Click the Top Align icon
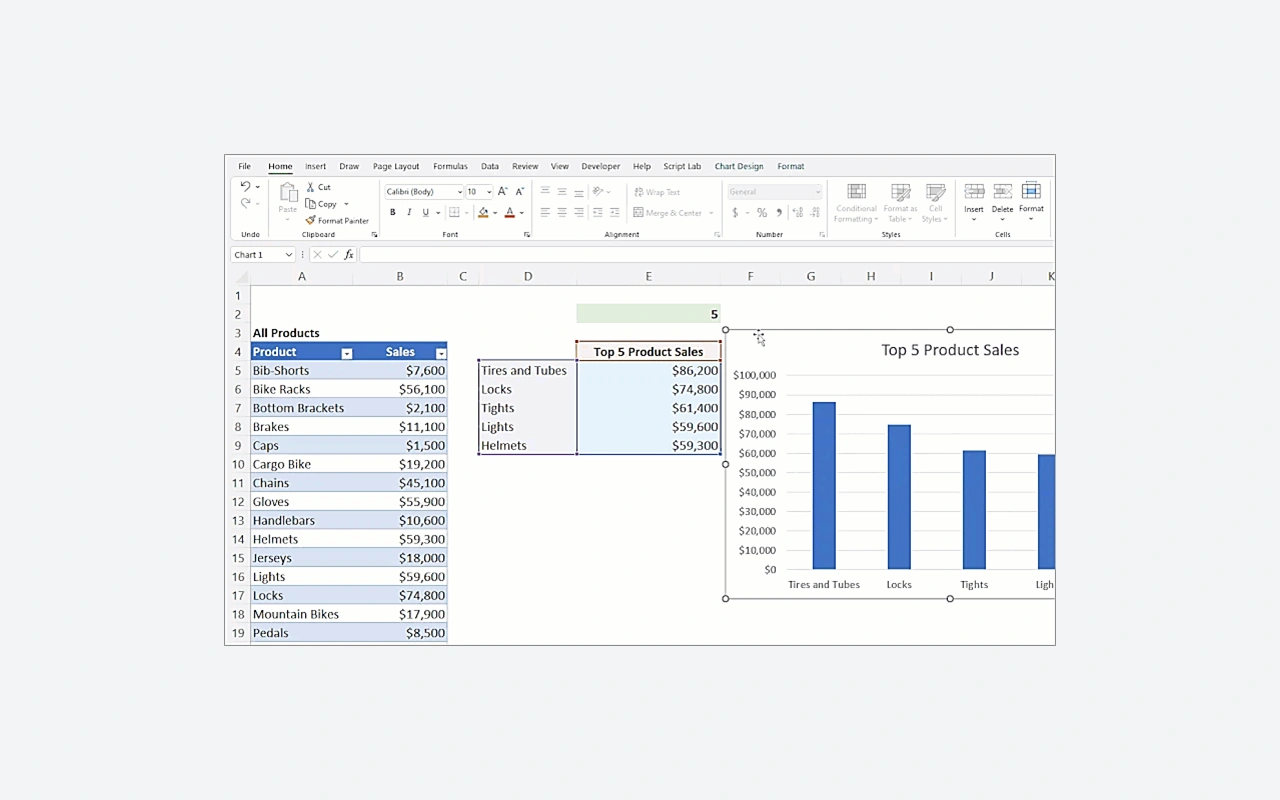The height and width of the screenshot is (800, 1280). pyautogui.click(x=545, y=191)
